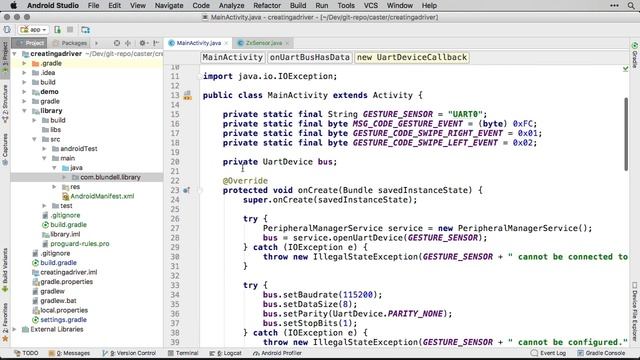
Task: Open the Version Control tool window
Action: (x=129, y=353)
